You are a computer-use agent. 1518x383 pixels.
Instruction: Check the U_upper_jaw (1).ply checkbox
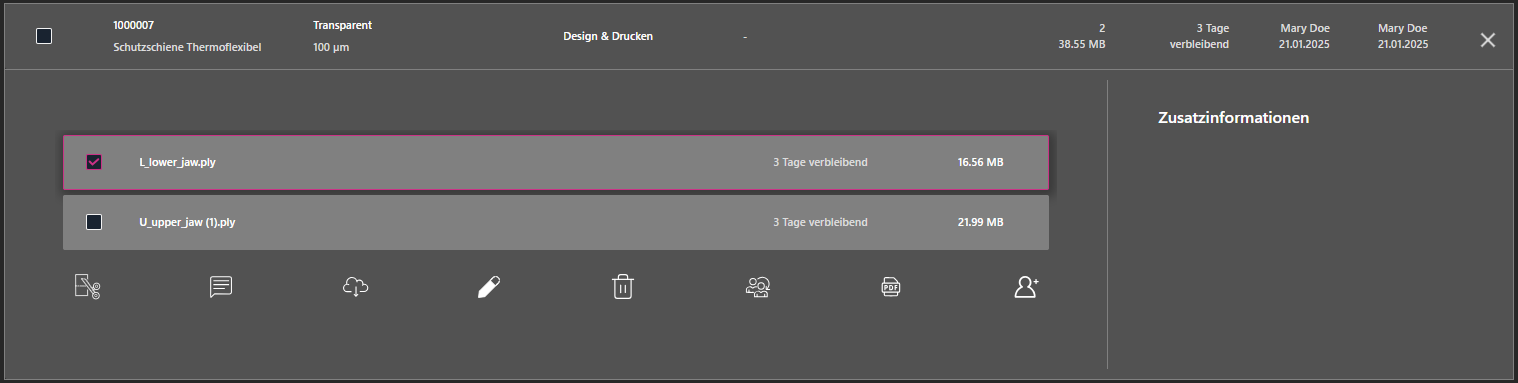pyautogui.click(x=94, y=222)
